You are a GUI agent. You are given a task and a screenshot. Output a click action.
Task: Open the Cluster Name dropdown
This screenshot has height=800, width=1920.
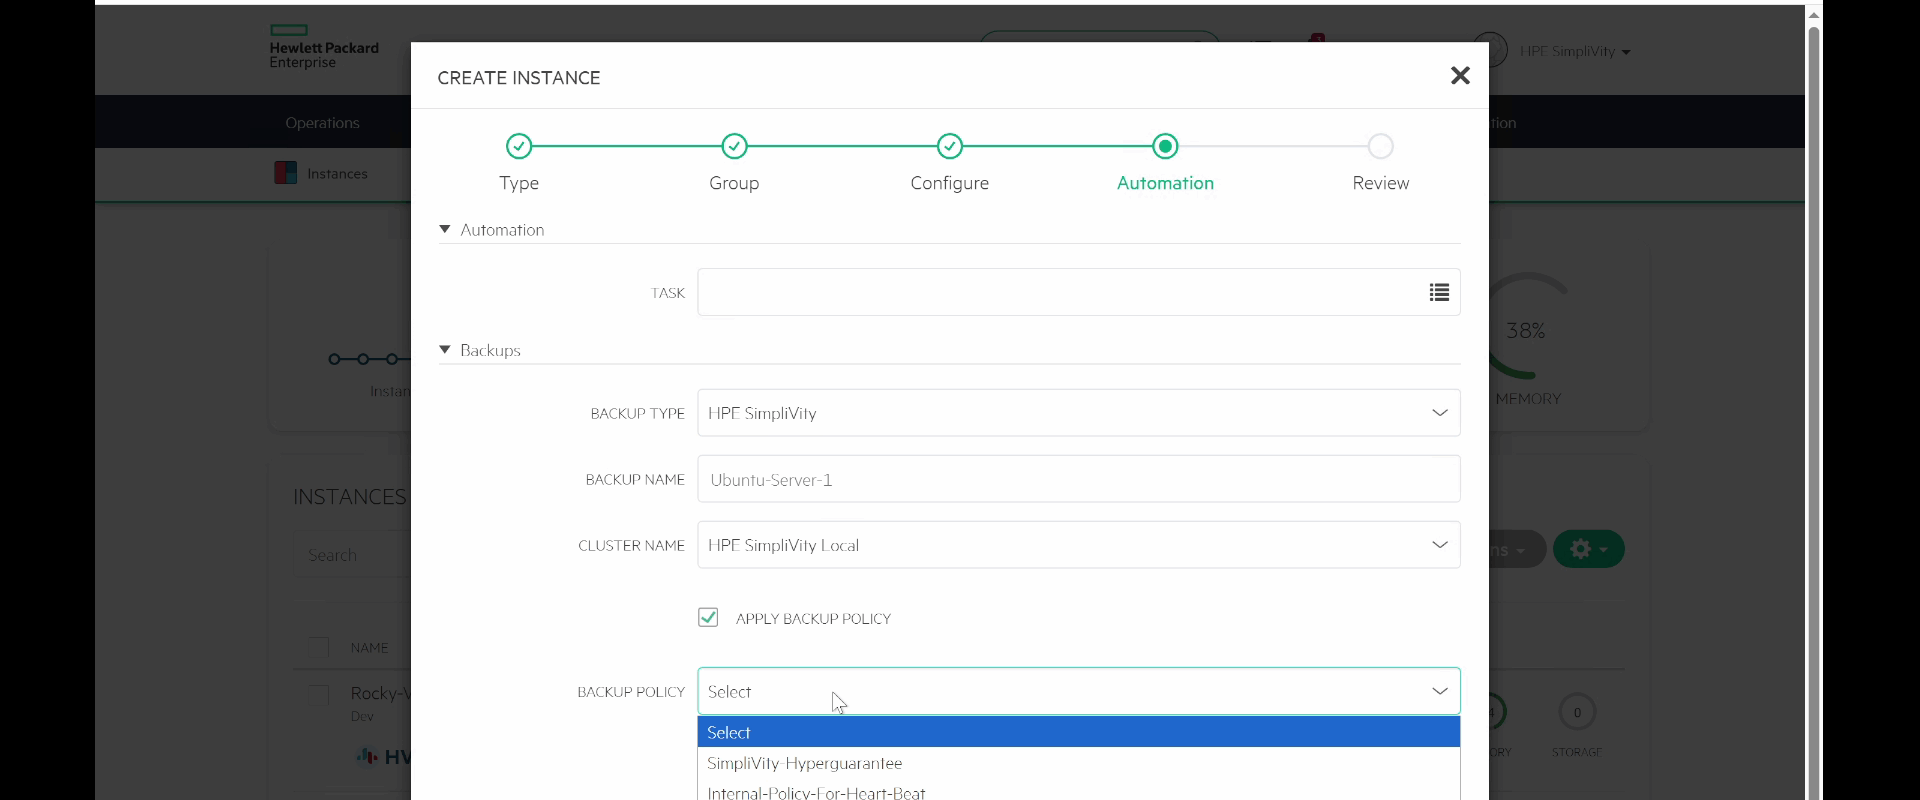(1078, 545)
